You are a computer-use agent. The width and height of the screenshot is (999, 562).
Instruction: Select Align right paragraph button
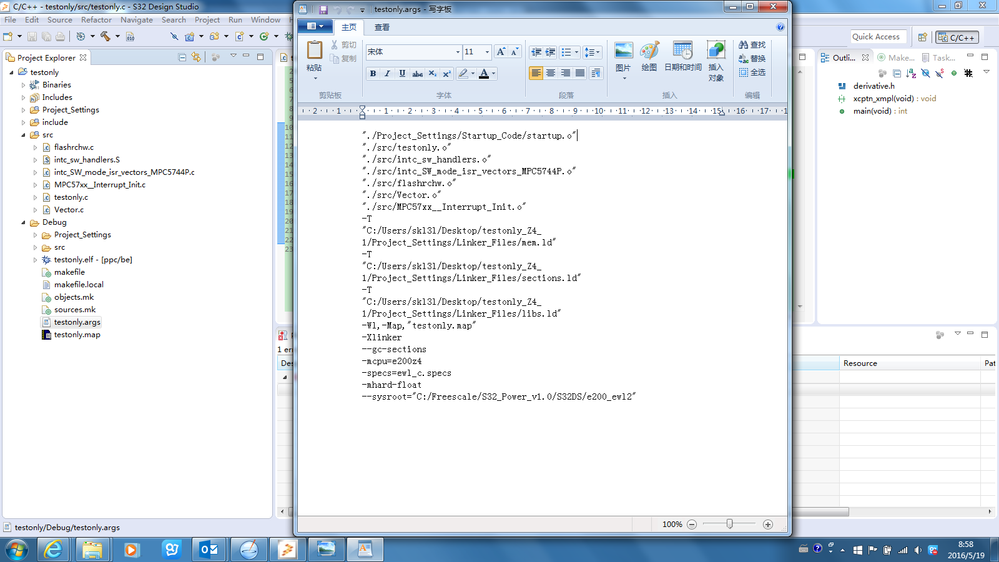pyautogui.click(x=565, y=73)
